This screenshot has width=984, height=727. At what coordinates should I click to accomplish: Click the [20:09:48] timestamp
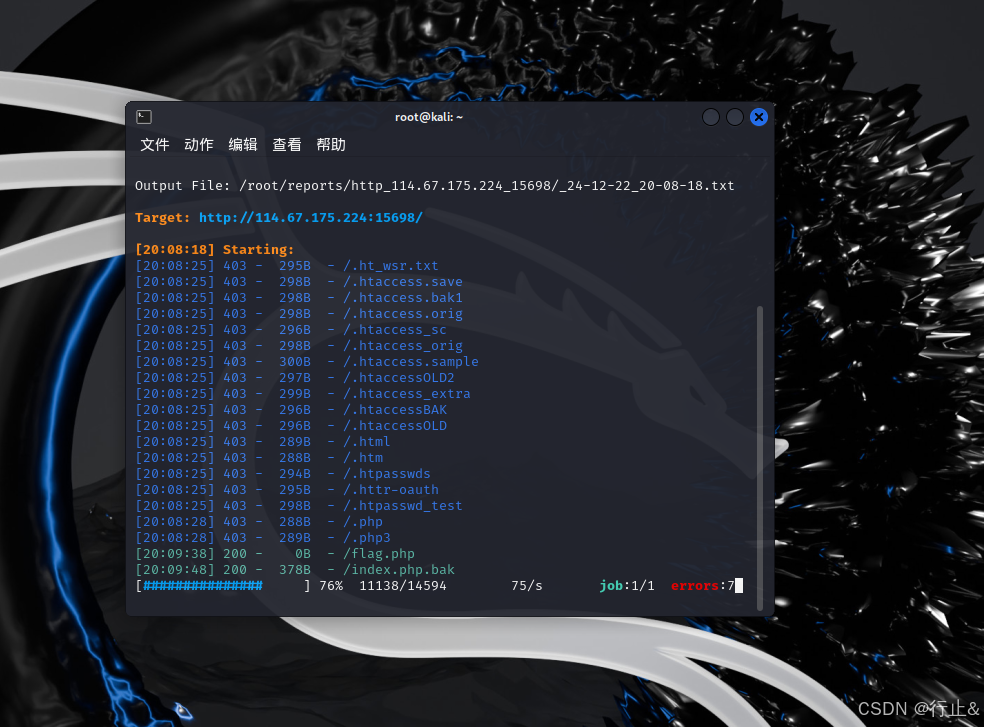coord(175,569)
